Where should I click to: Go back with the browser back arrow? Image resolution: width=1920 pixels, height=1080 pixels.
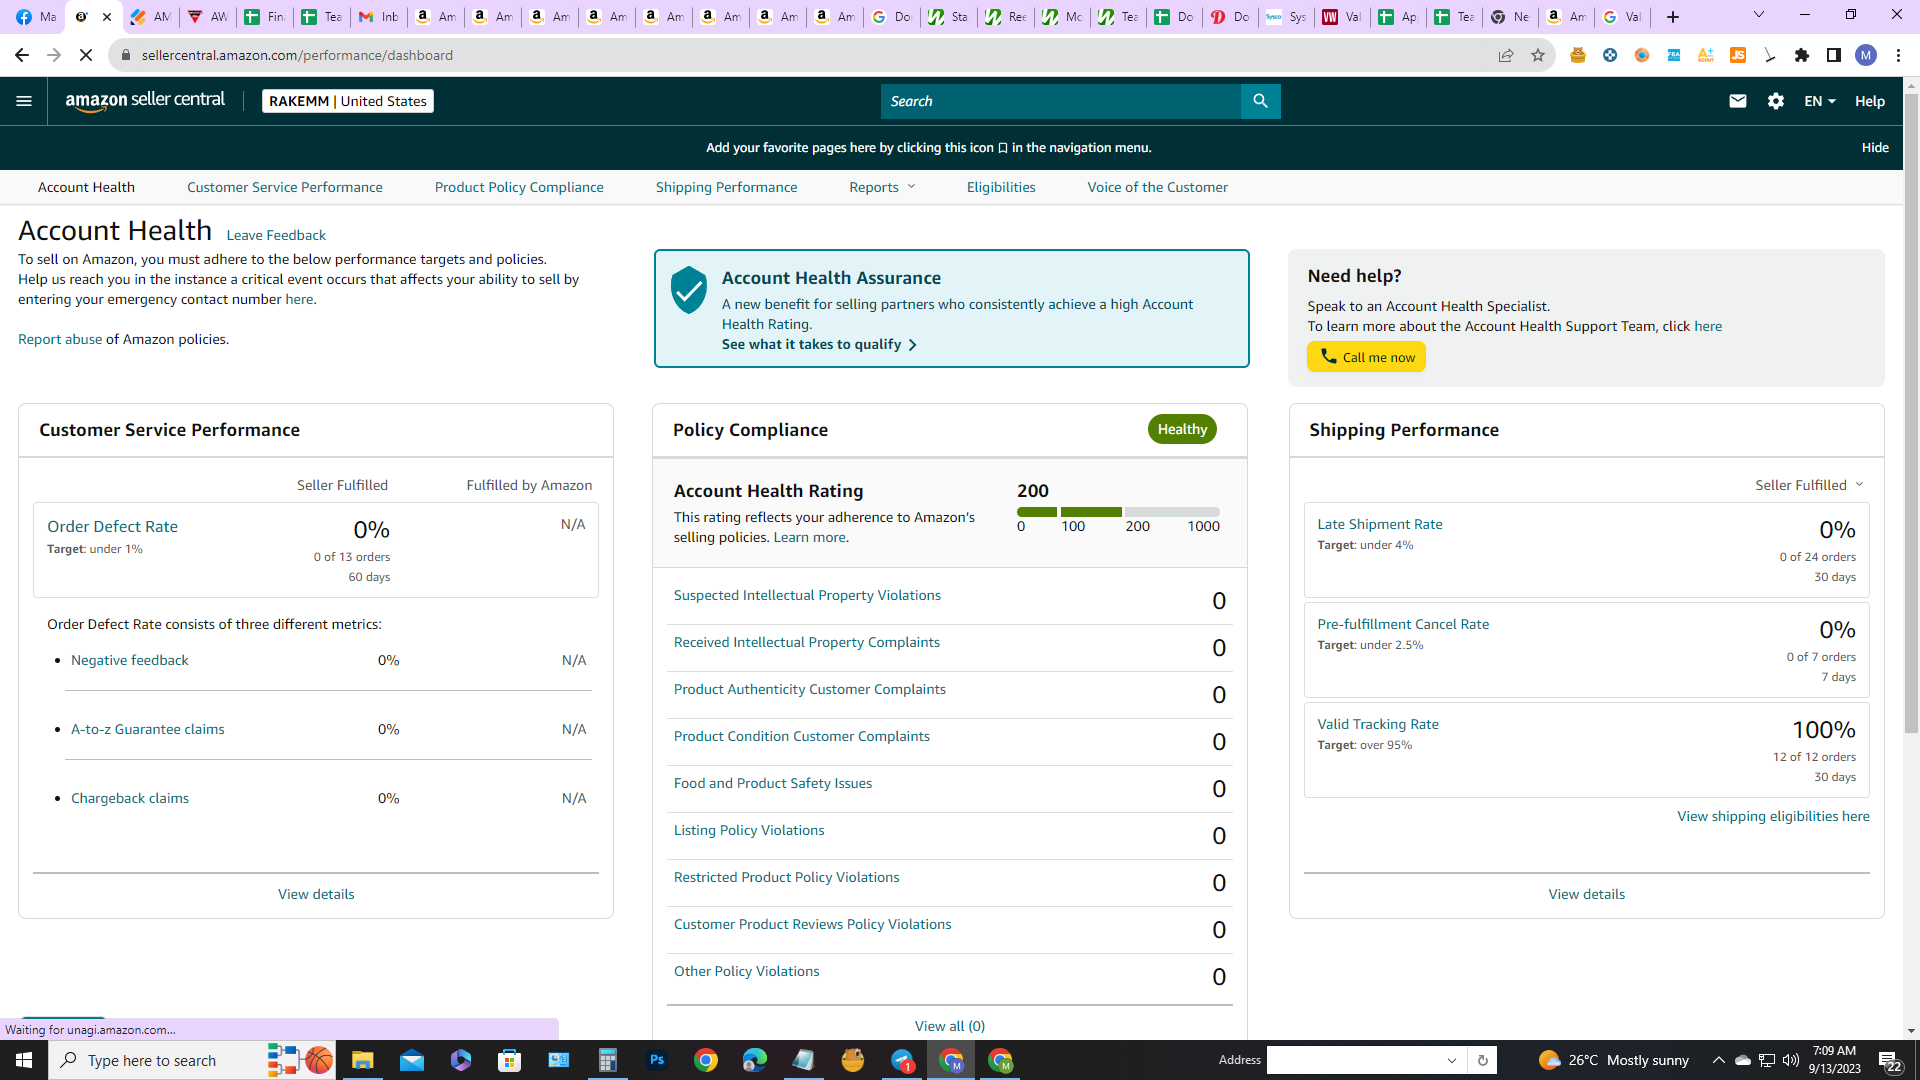tap(22, 55)
